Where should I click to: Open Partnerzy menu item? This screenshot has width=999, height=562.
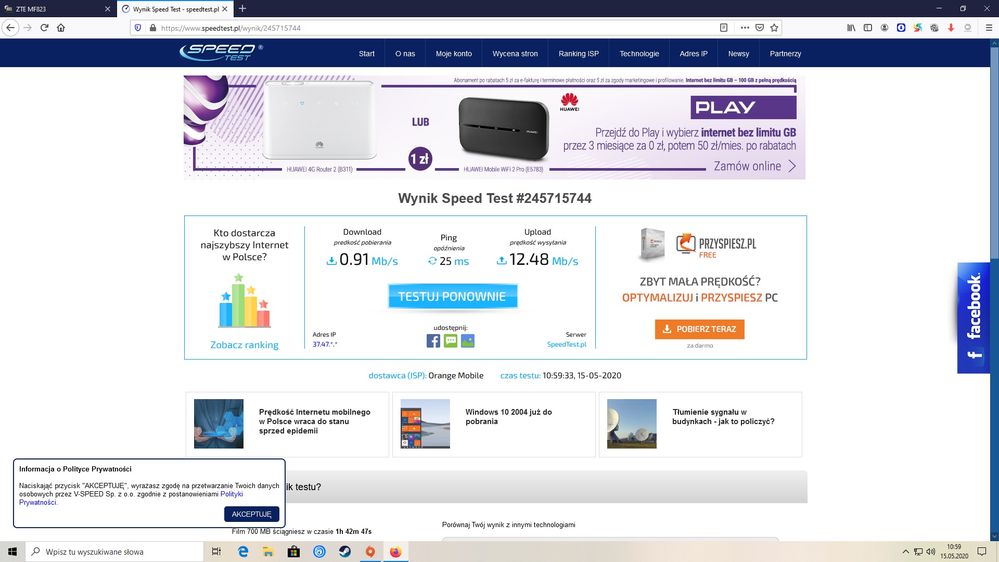[785, 54]
